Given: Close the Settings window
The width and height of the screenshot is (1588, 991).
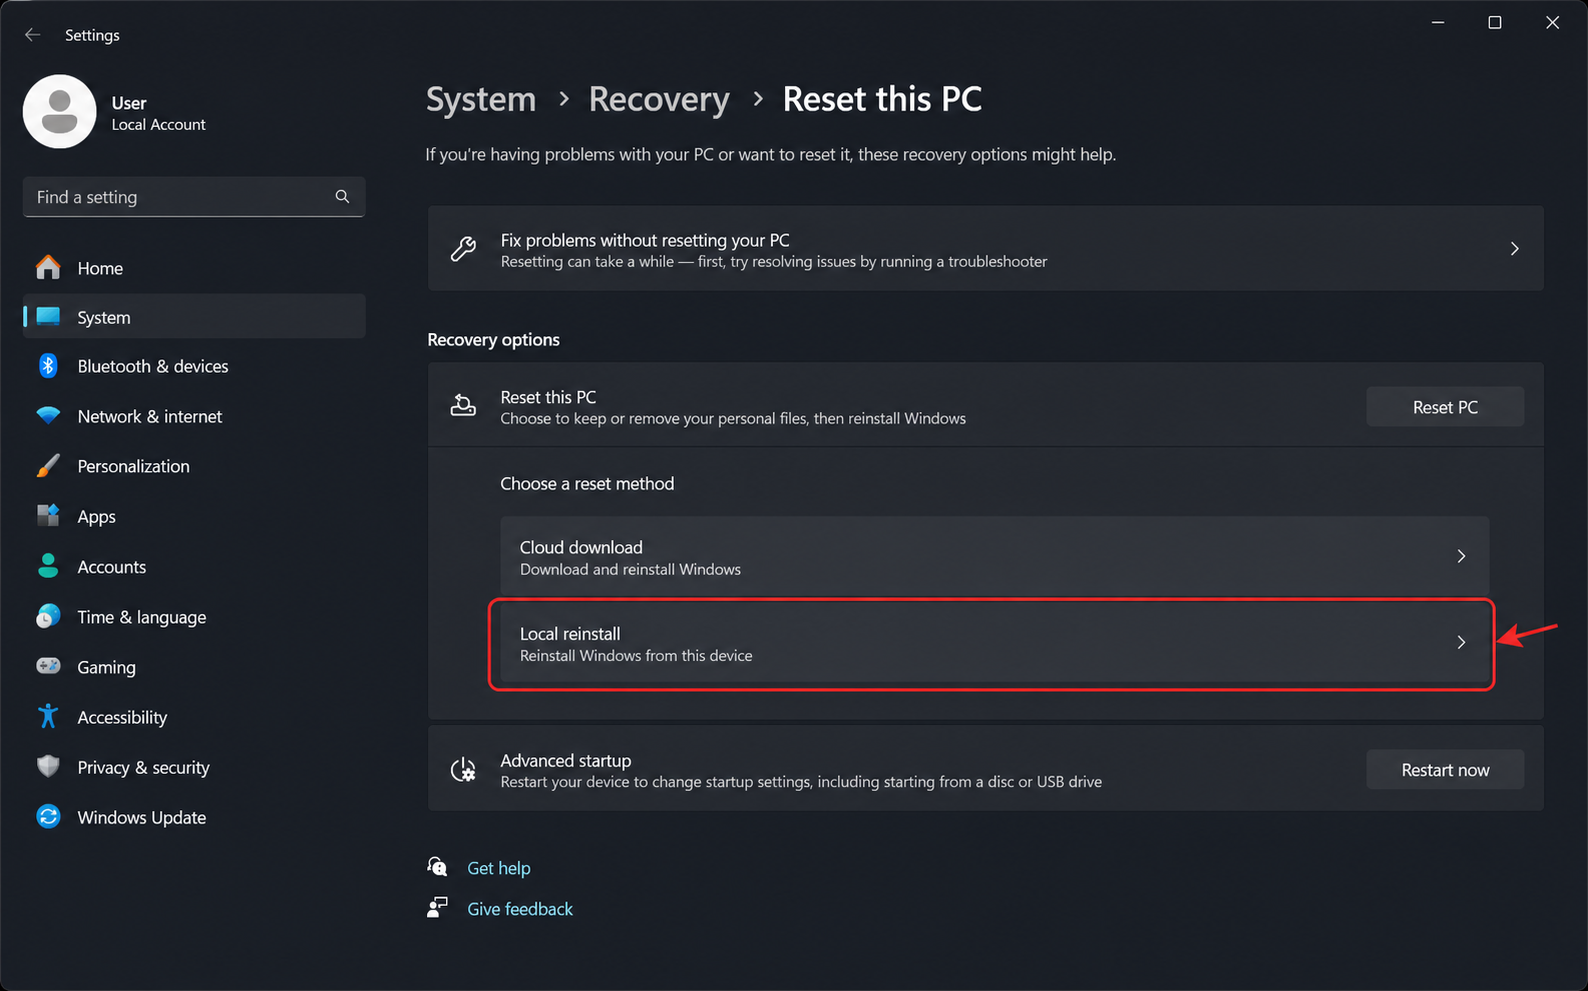Looking at the screenshot, I should [1552, 22].
